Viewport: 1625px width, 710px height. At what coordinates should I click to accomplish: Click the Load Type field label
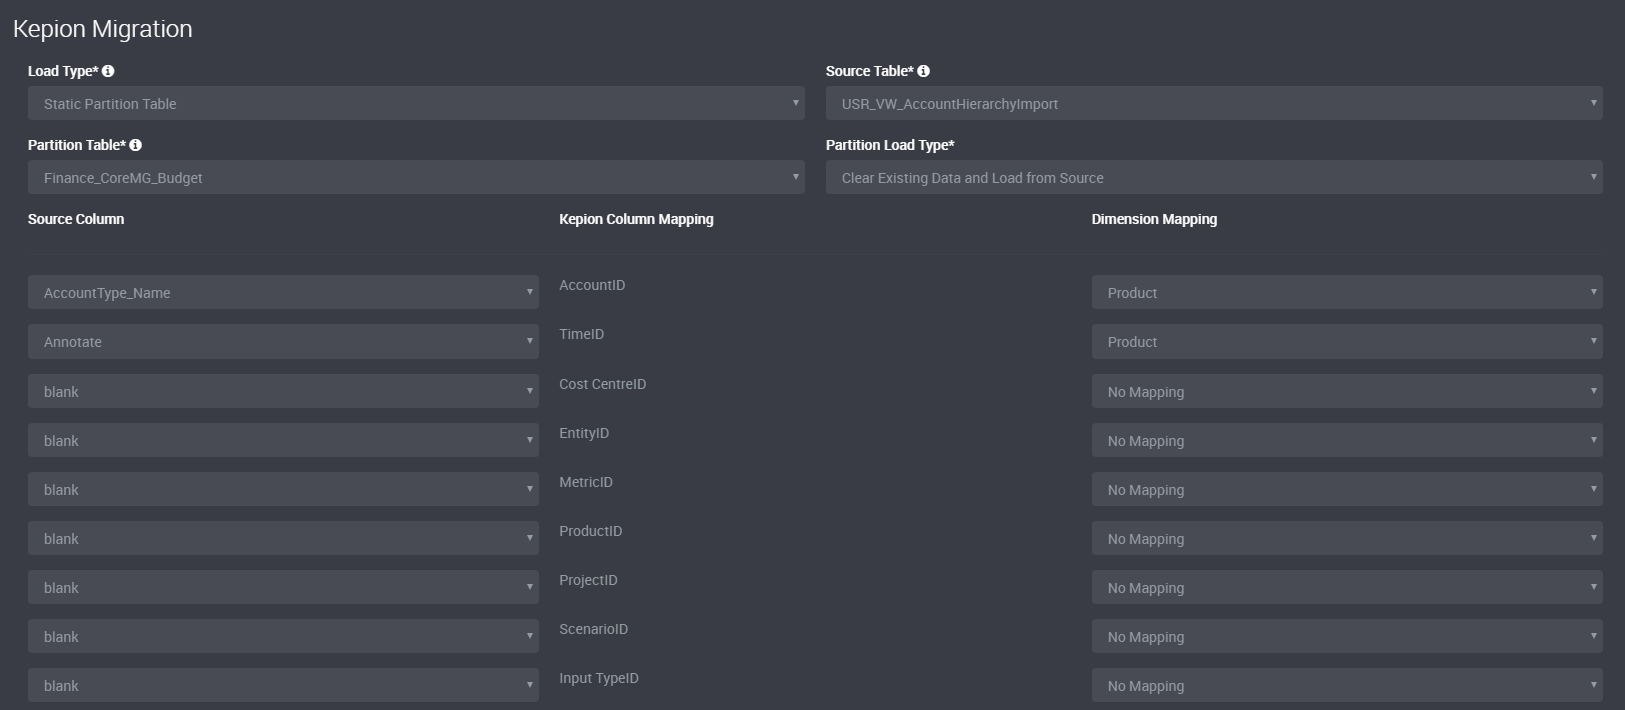click(x=63, y=71)
